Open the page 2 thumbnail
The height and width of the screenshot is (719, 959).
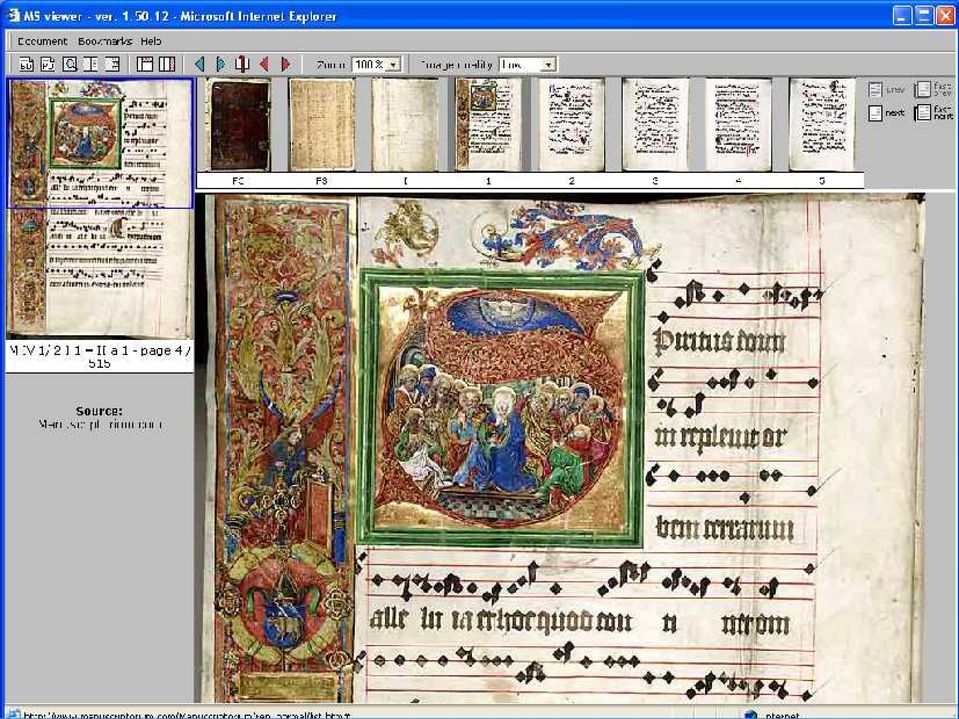pos(571,125)
